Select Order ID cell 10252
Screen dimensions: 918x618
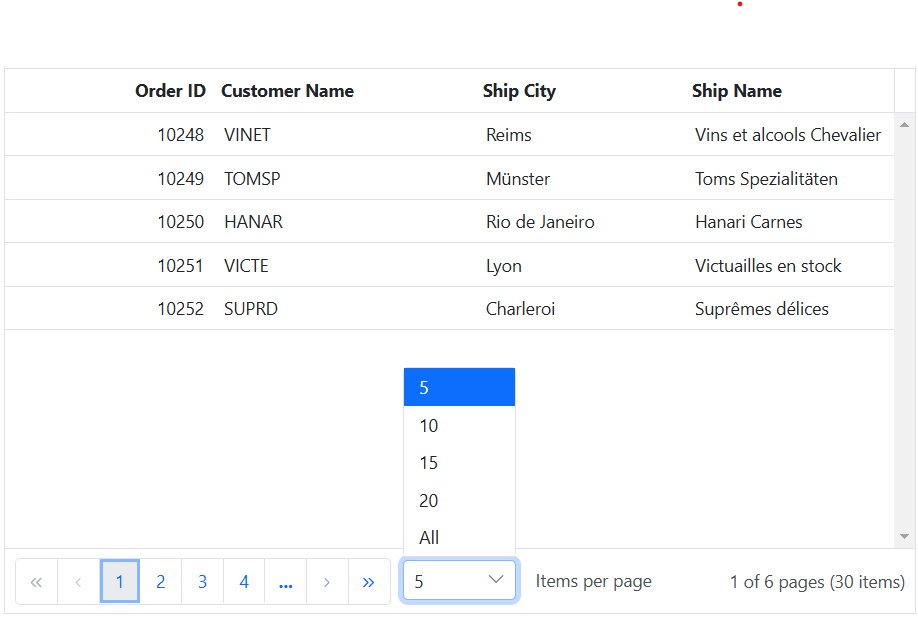pyautogui.click(x=180, y=308)
